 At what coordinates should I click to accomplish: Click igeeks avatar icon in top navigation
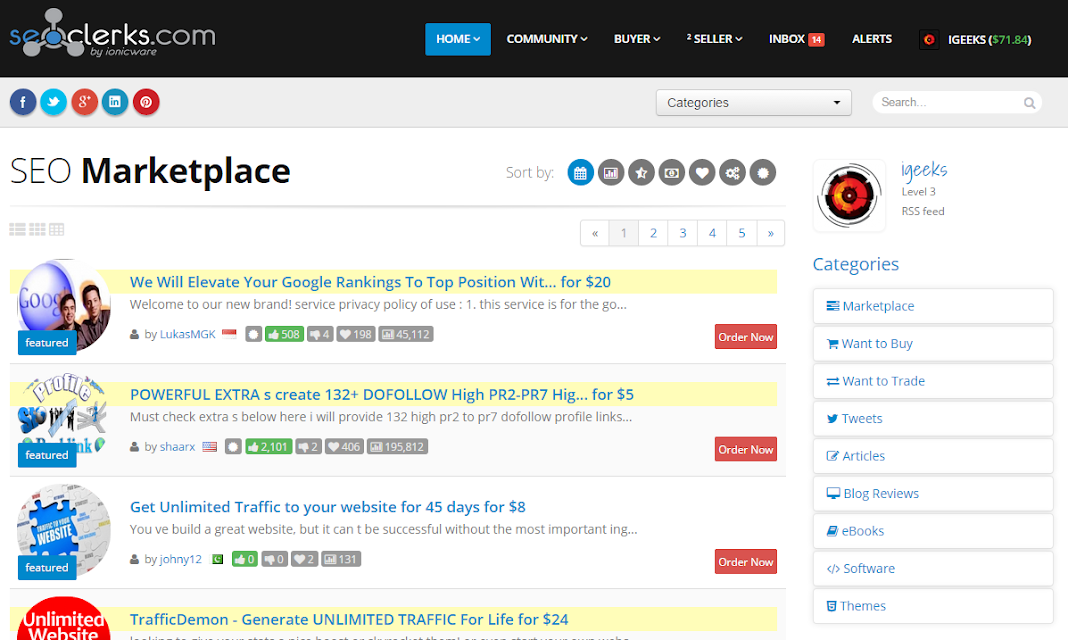click(929, 39)
